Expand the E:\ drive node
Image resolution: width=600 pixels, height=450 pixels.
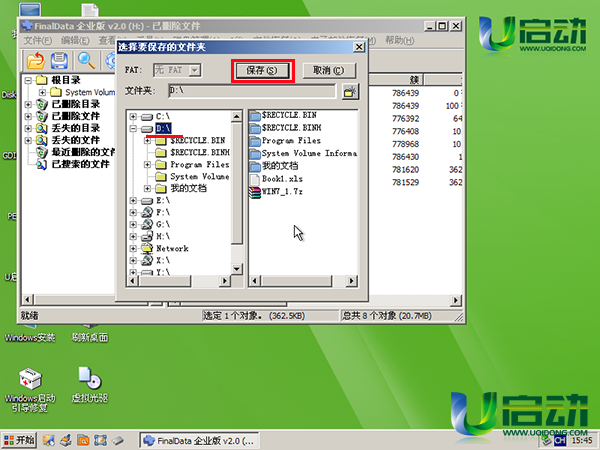133,201
